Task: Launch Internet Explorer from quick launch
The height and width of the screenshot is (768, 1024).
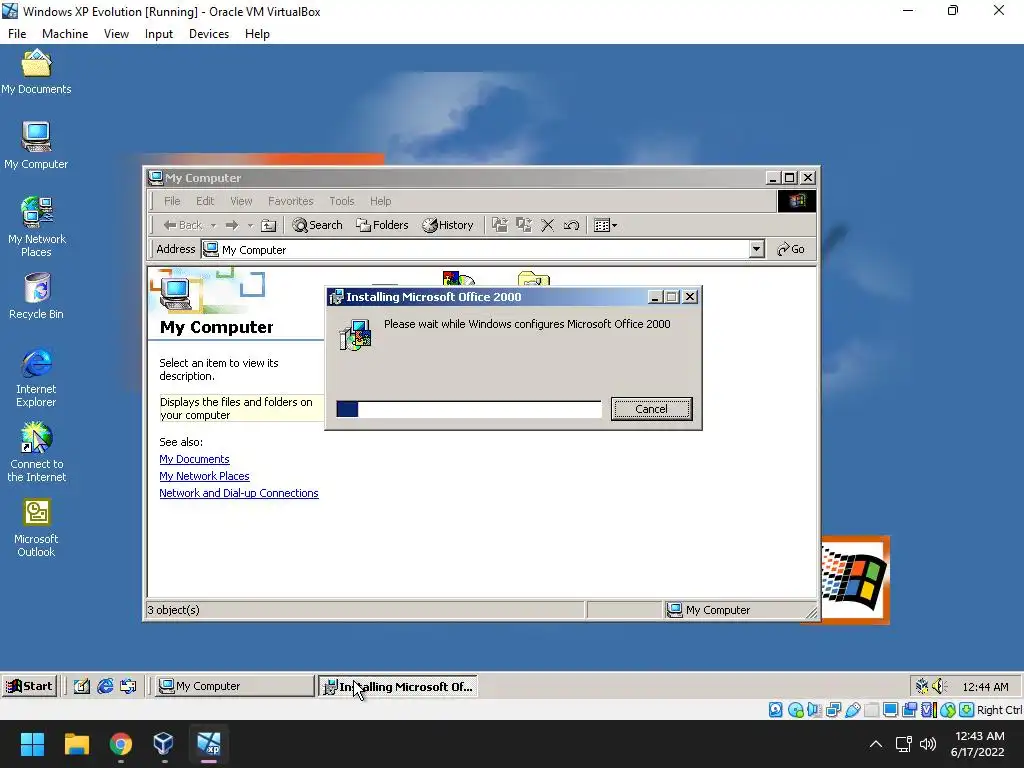Action: [105, 686]
